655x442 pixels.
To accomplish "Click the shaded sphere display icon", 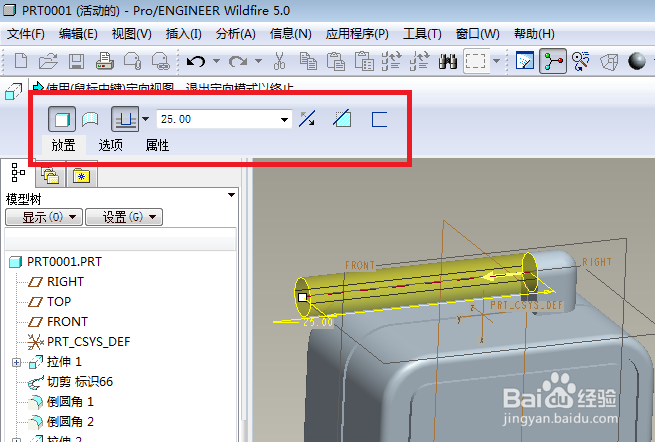I will pyautogui.click(x=637, y=61).
